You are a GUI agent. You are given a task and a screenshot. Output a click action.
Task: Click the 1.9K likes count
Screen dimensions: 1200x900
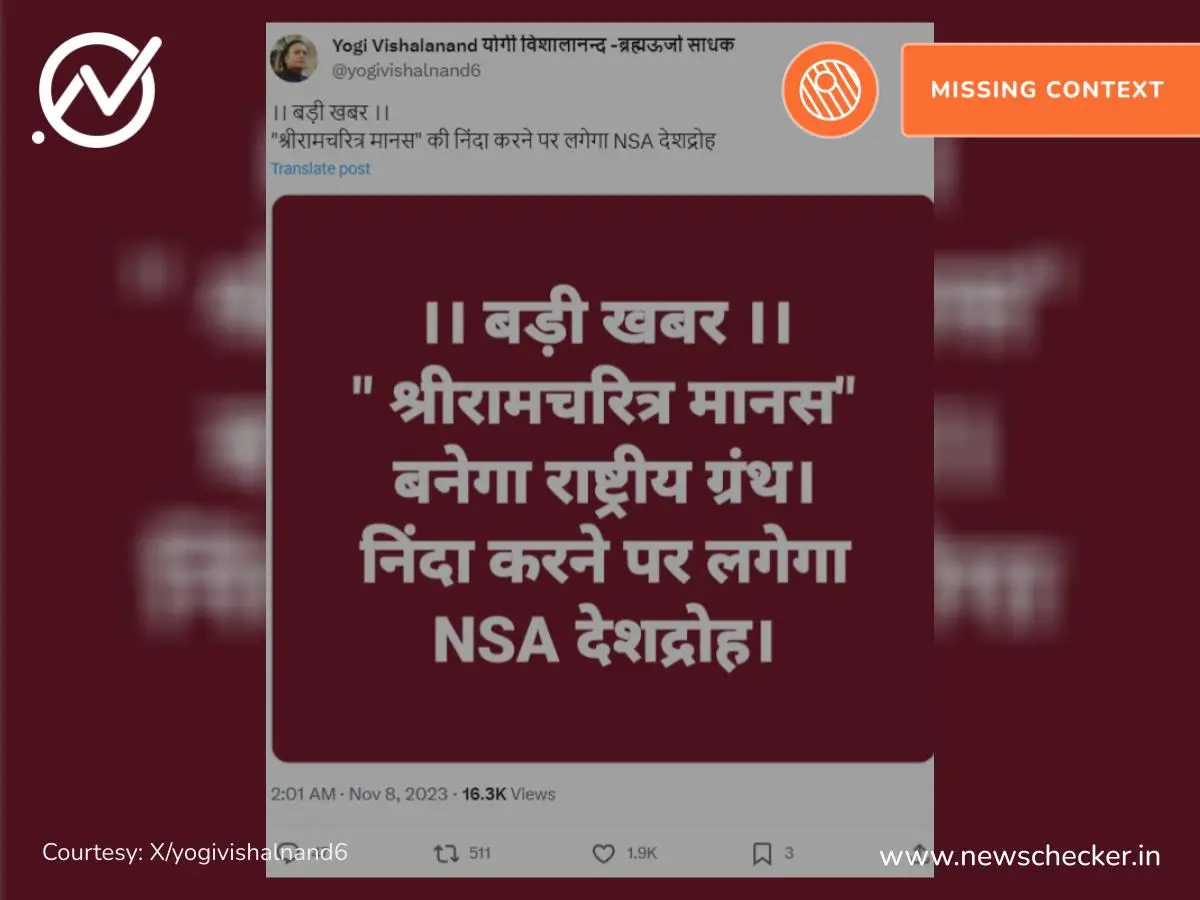(642, 853)
